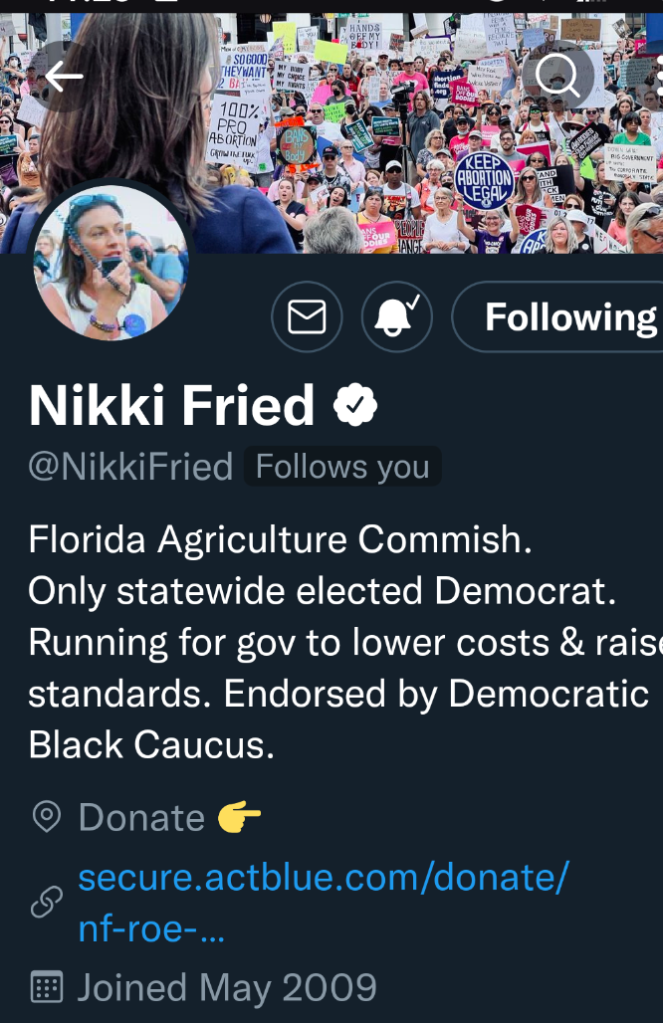The image size is (663, 1023).
Task: Open Nikki Fried's round profile photo
Action: [110, 263]
